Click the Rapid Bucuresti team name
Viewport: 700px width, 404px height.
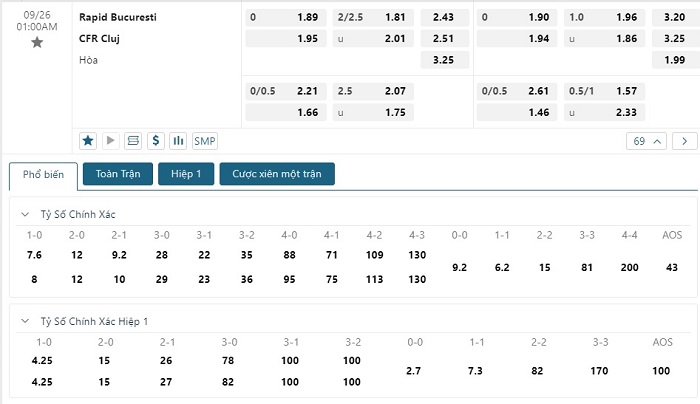pos(118,17)
